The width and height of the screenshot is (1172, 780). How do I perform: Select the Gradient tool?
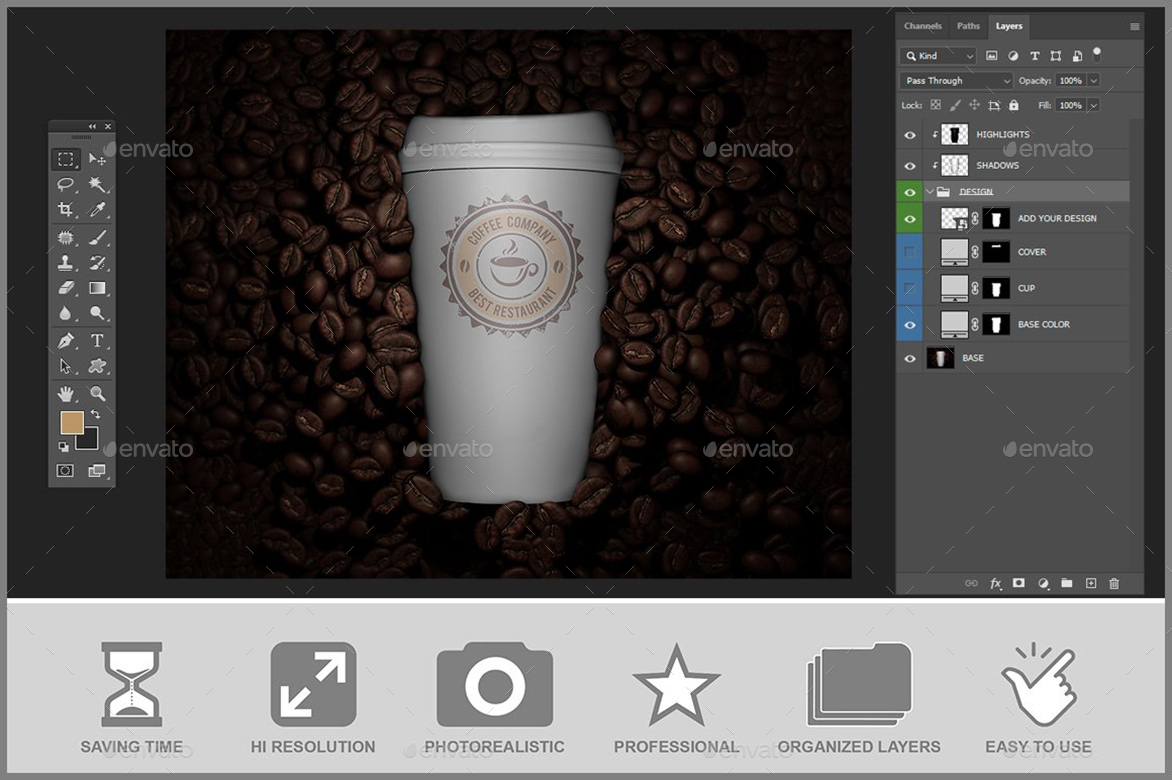(x=97, y=288)
